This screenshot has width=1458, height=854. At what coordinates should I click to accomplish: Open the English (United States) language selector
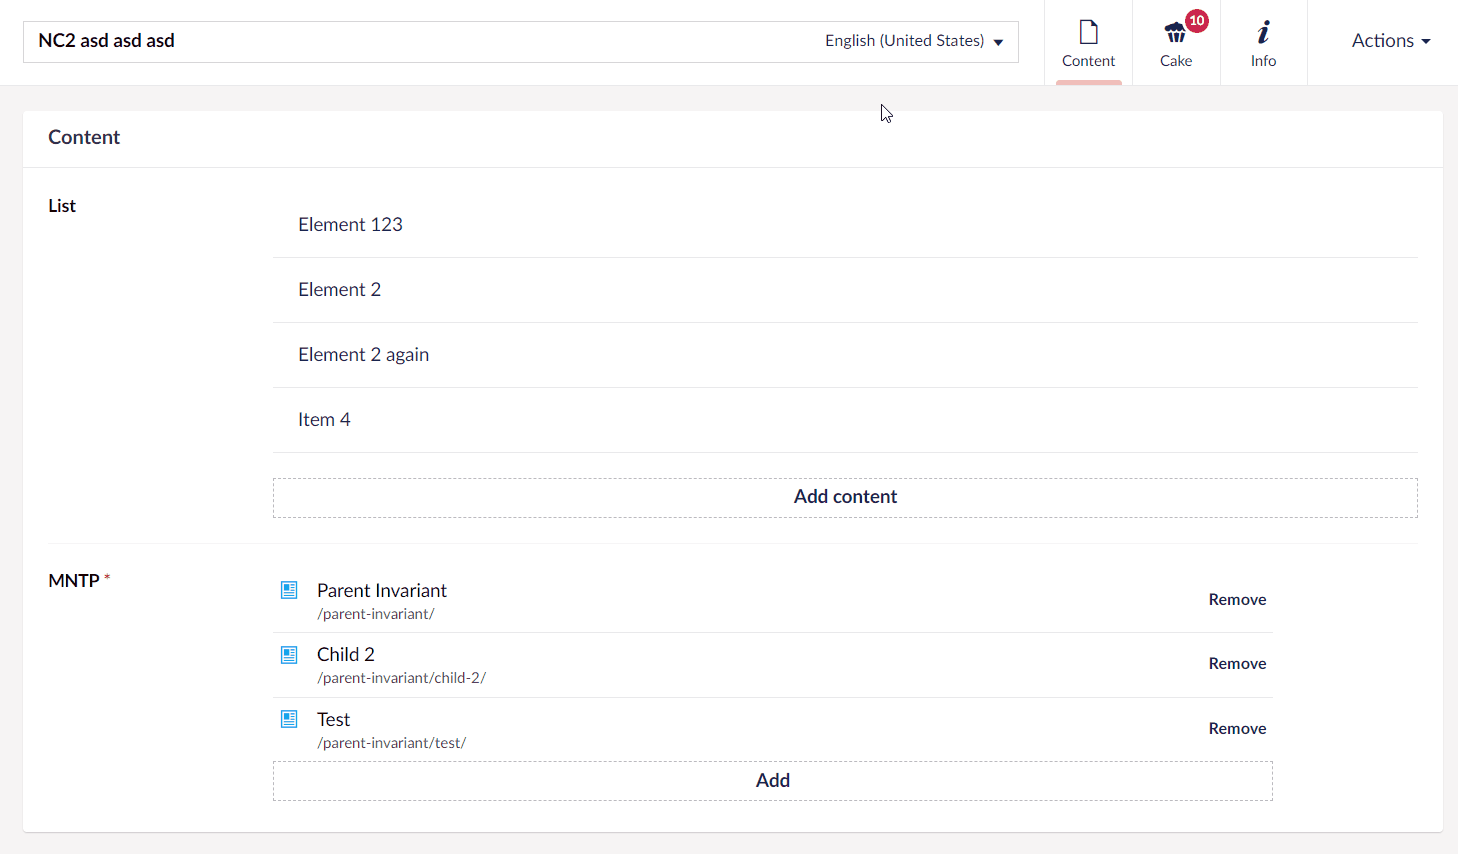click(x=905, y=41)
